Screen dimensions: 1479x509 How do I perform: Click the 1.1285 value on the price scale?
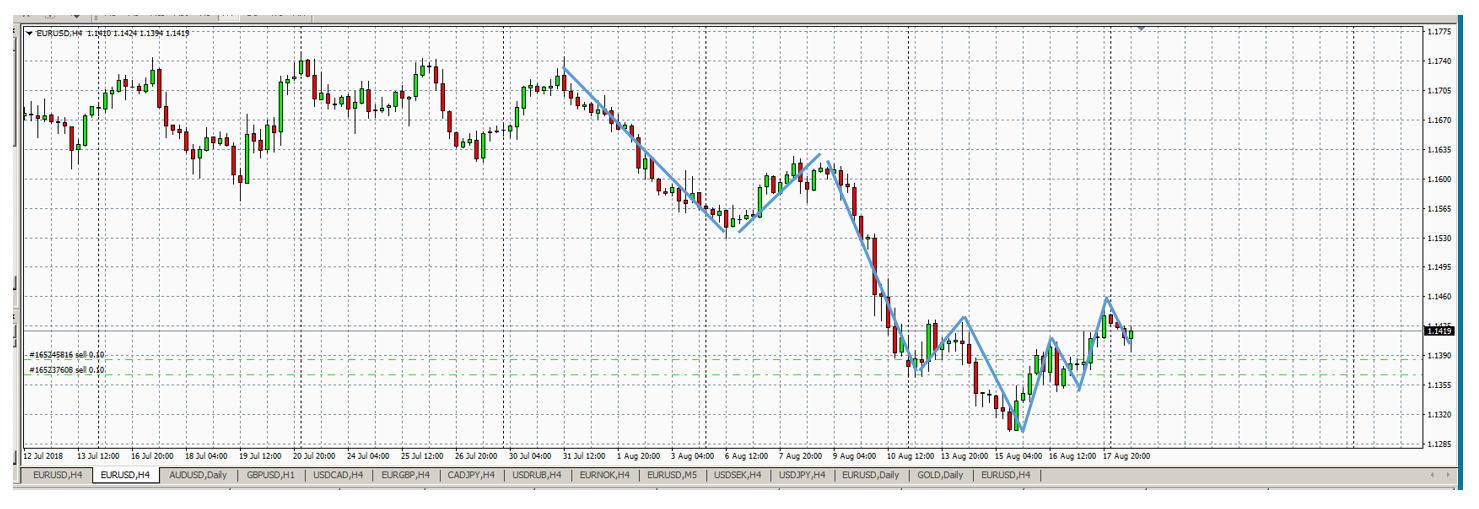pos(1439,444)
